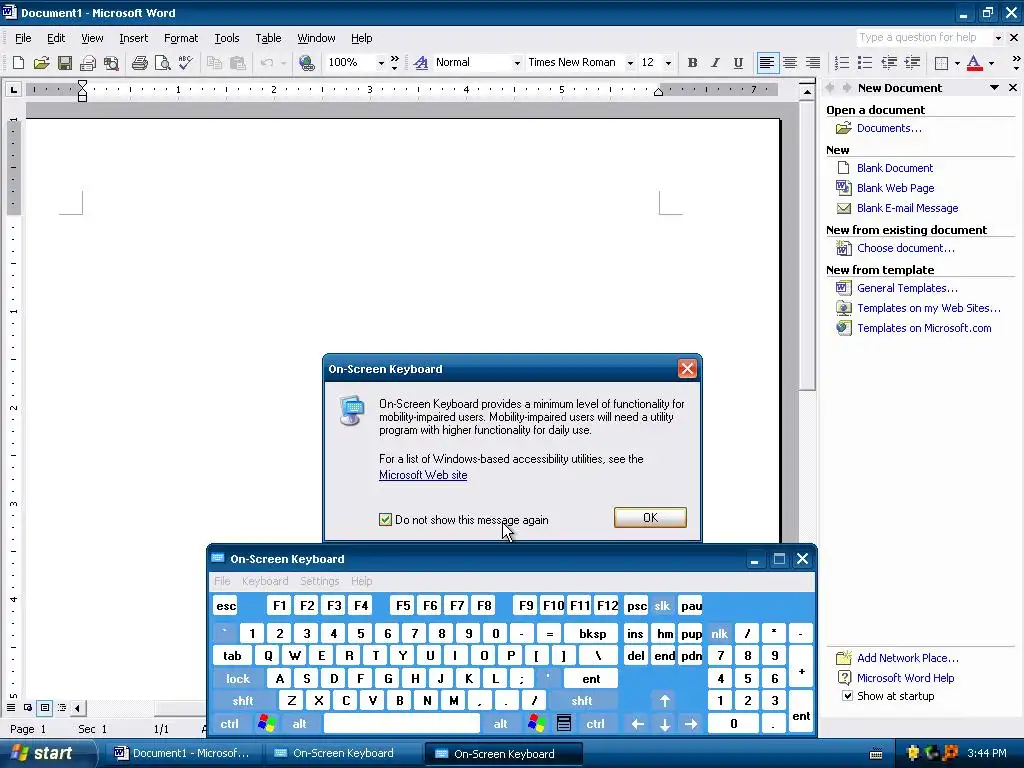Open the Font Color dropdown arrow
The width and height of the screenshot is (1024, 768).
(991, 63)
